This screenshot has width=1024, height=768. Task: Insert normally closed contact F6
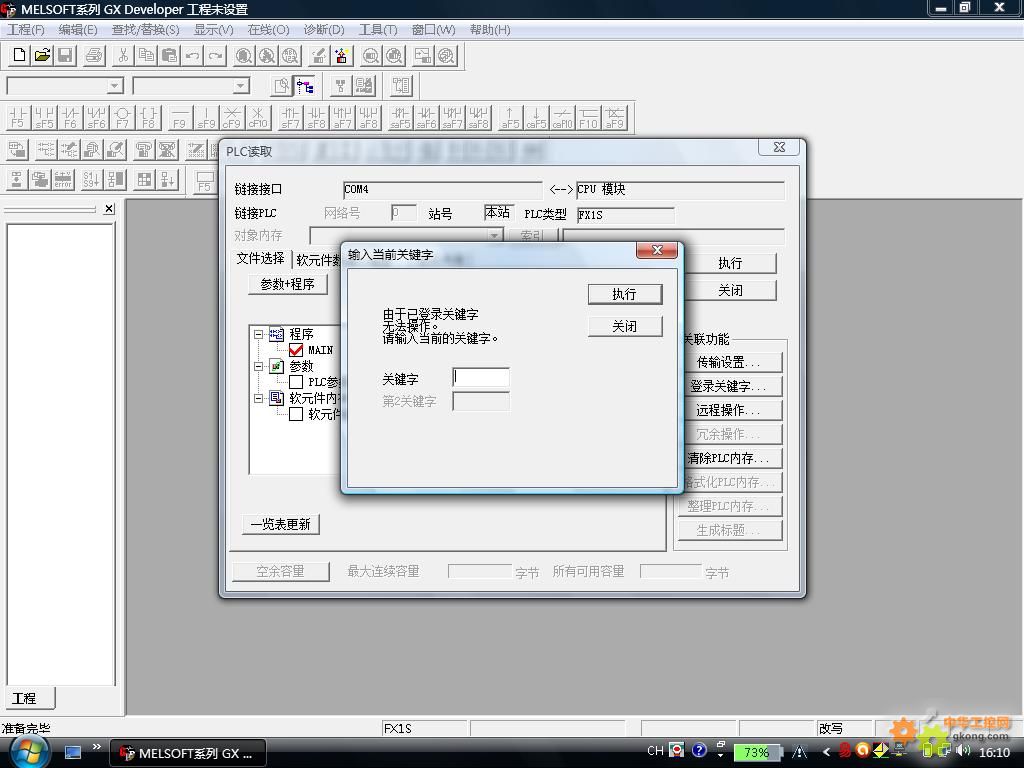71,118
